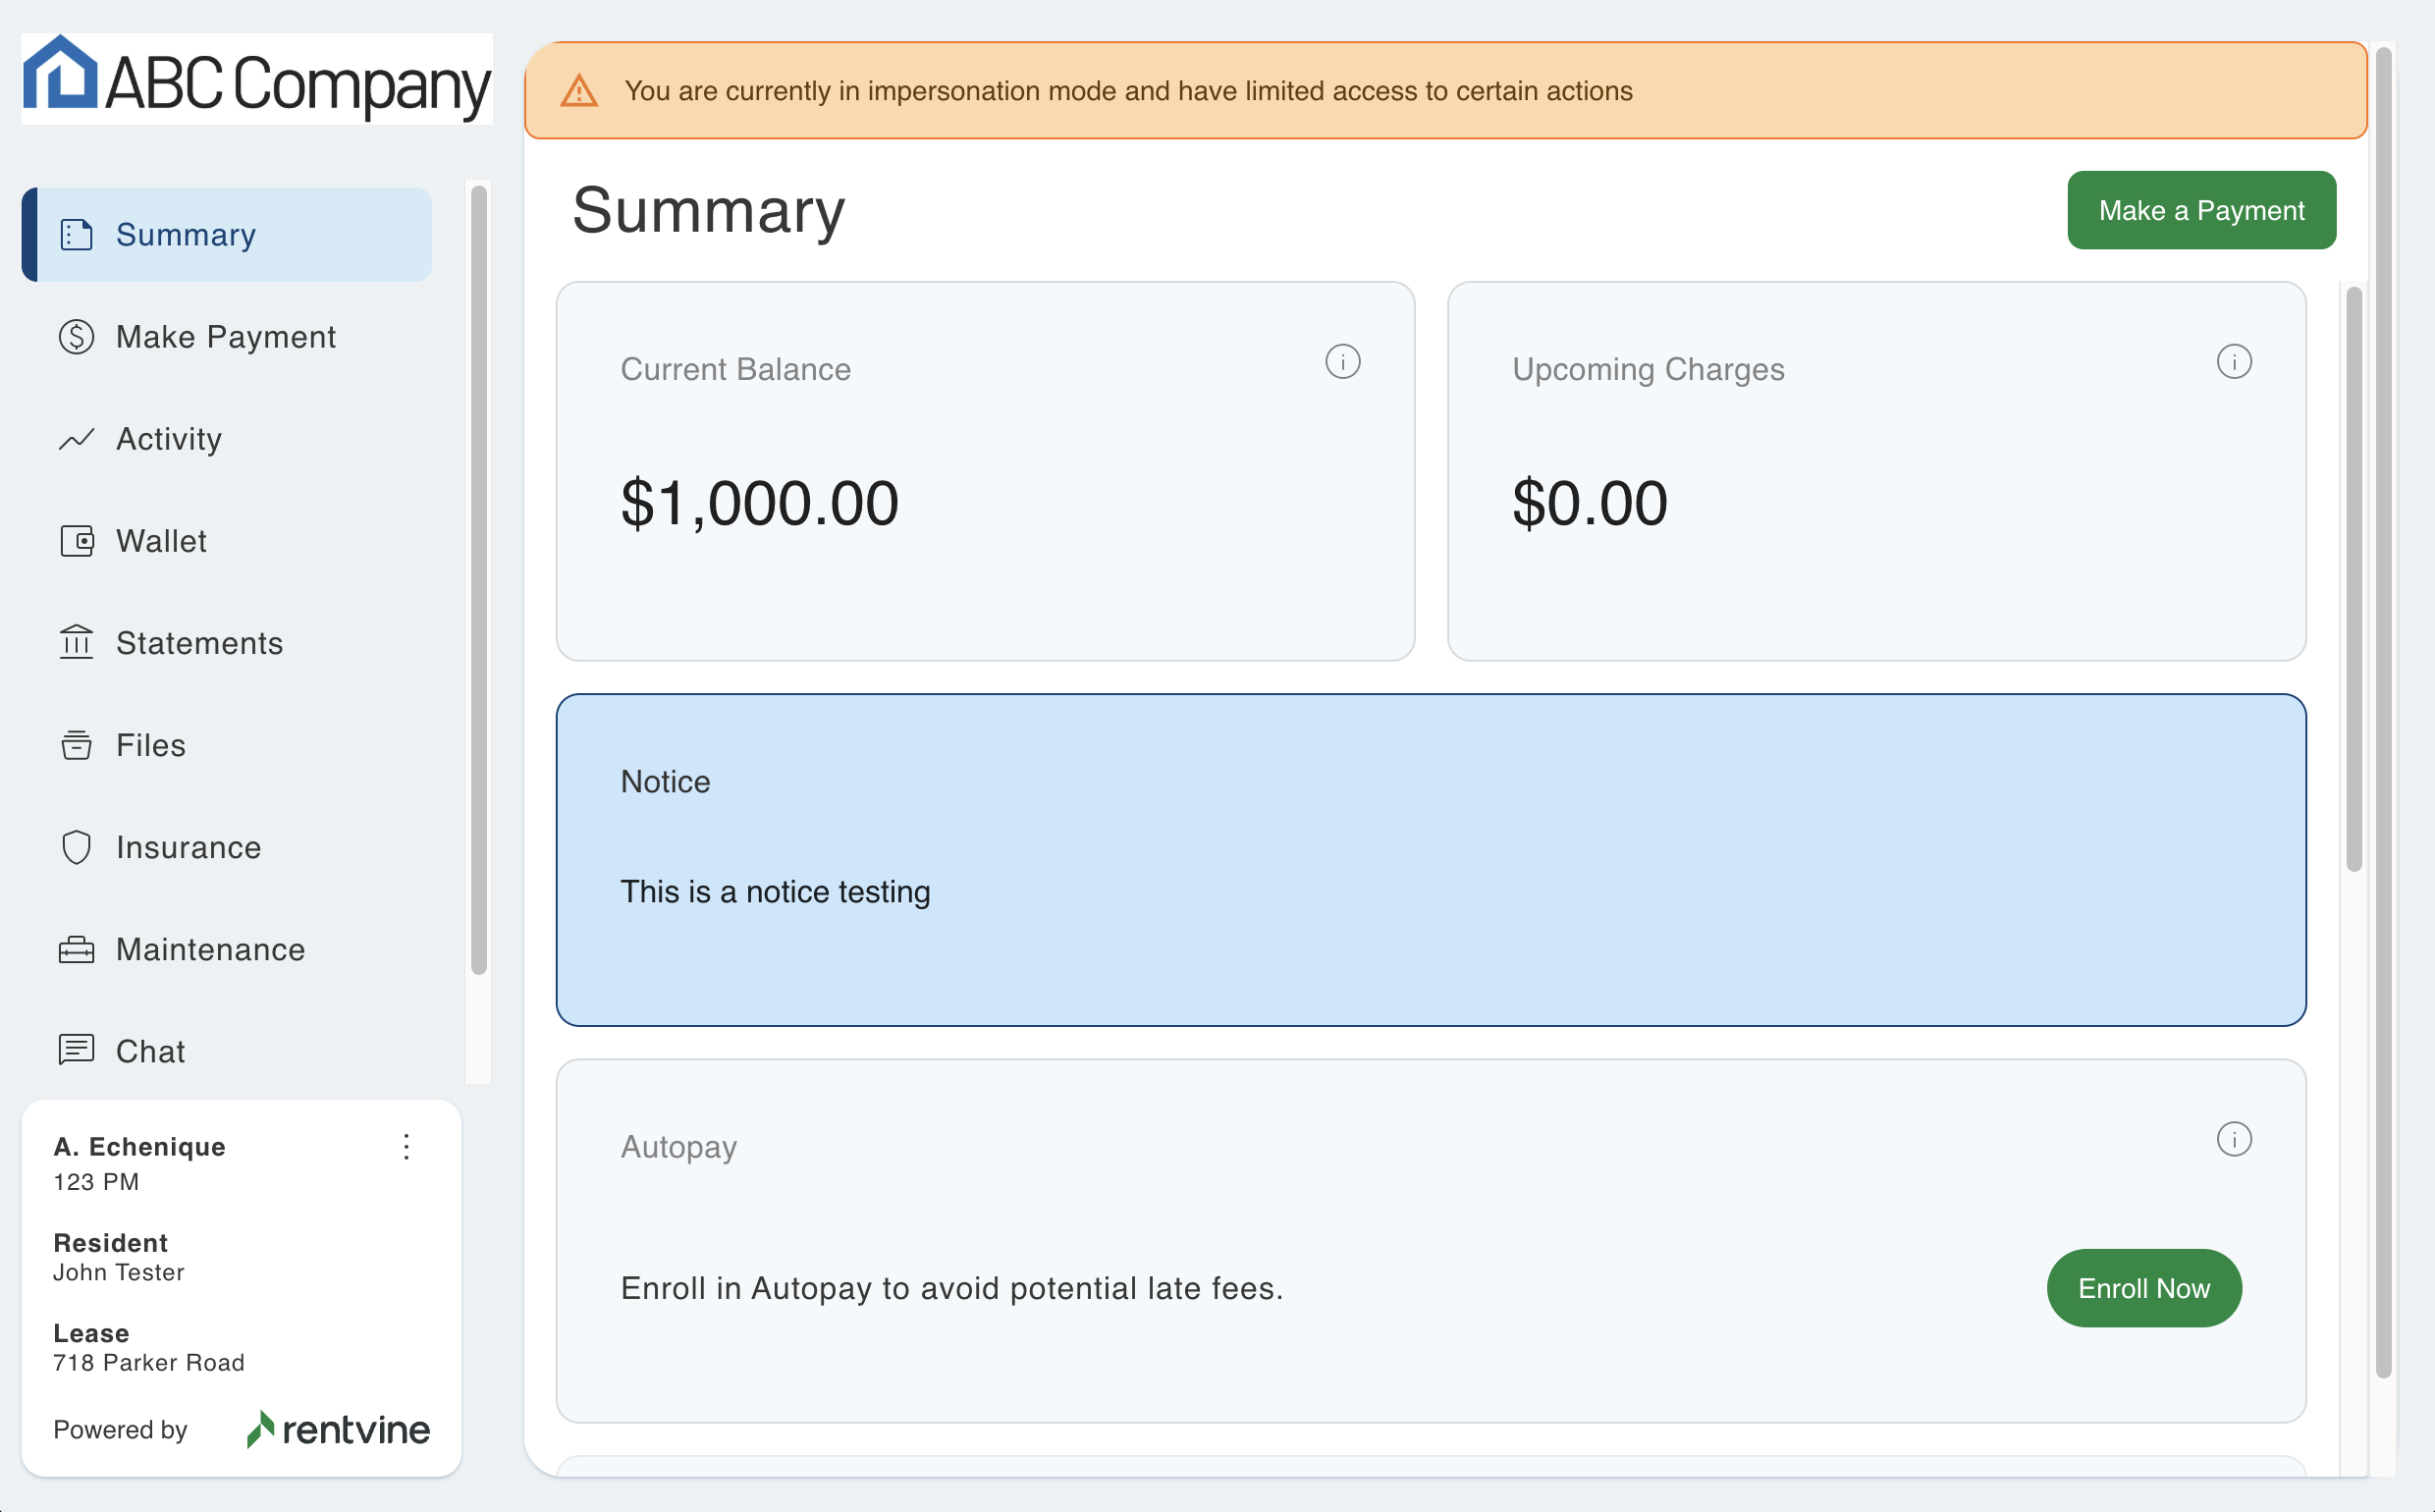The width and height of the screenshot is (2435, 1512).
Task: Click the dollar-sign Make Payment icon
Action: click(76, 337)
